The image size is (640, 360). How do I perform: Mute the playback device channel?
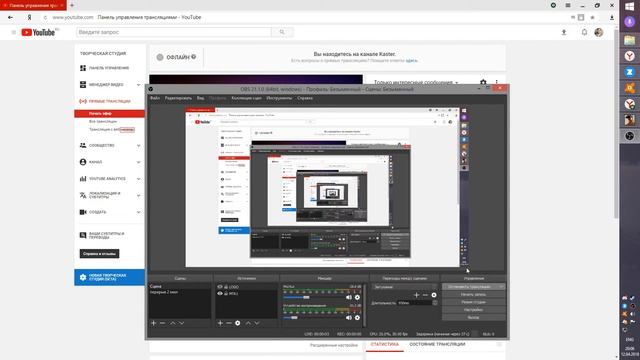349,318
